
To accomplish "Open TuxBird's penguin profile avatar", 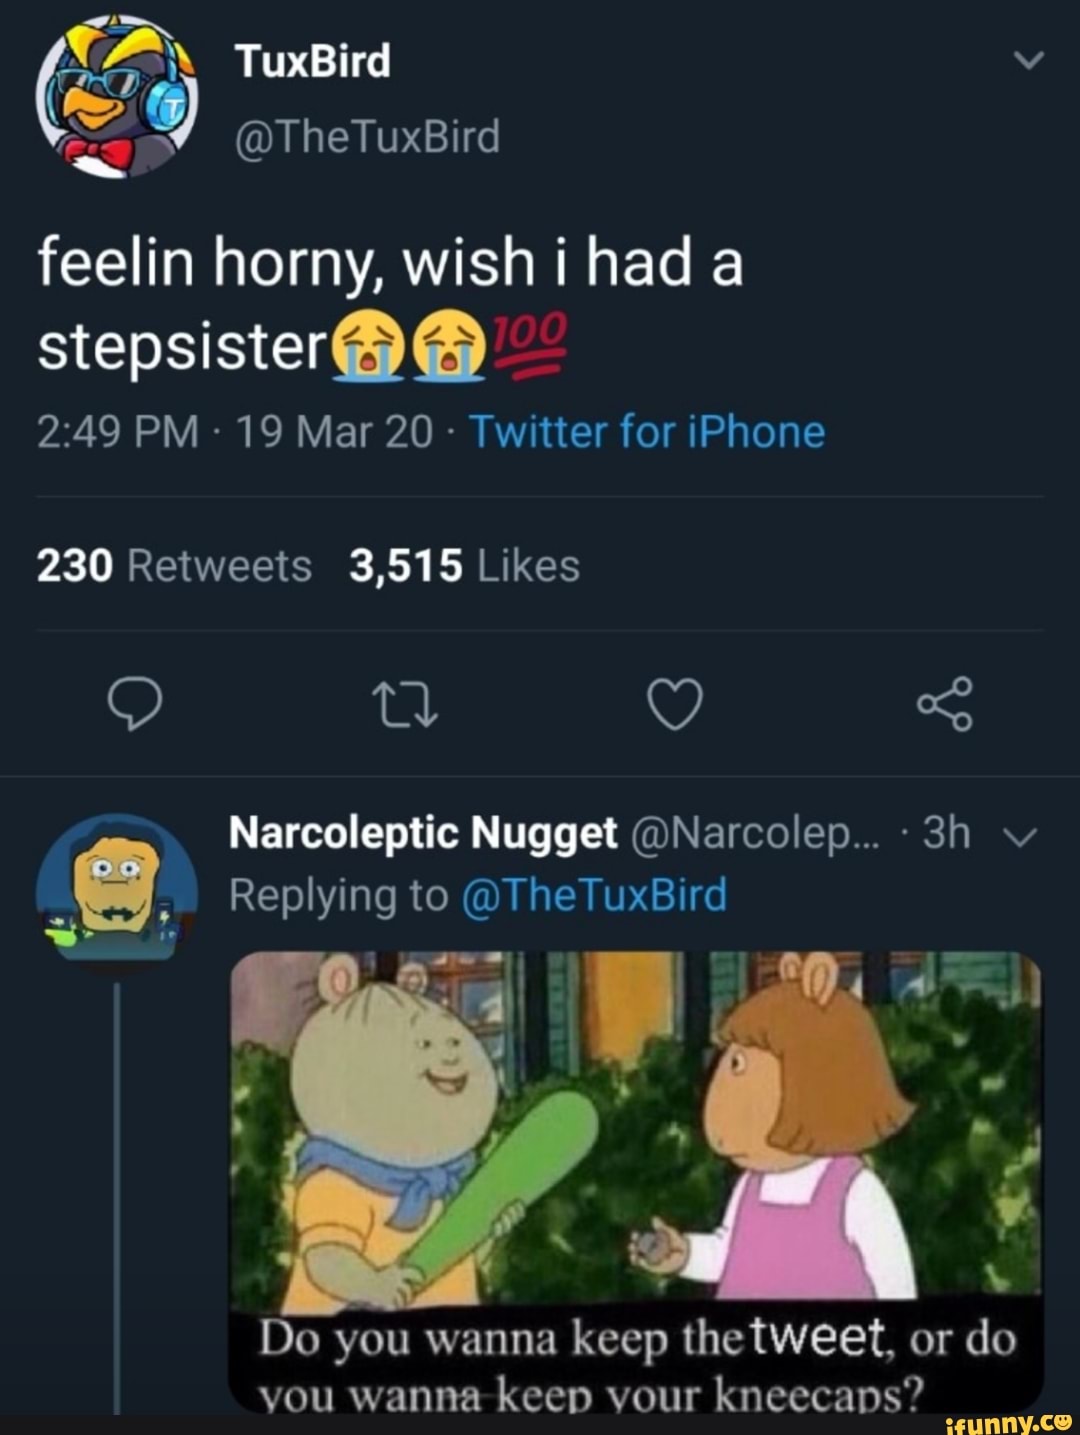I will pyautogui.click(x=117, y=97).
